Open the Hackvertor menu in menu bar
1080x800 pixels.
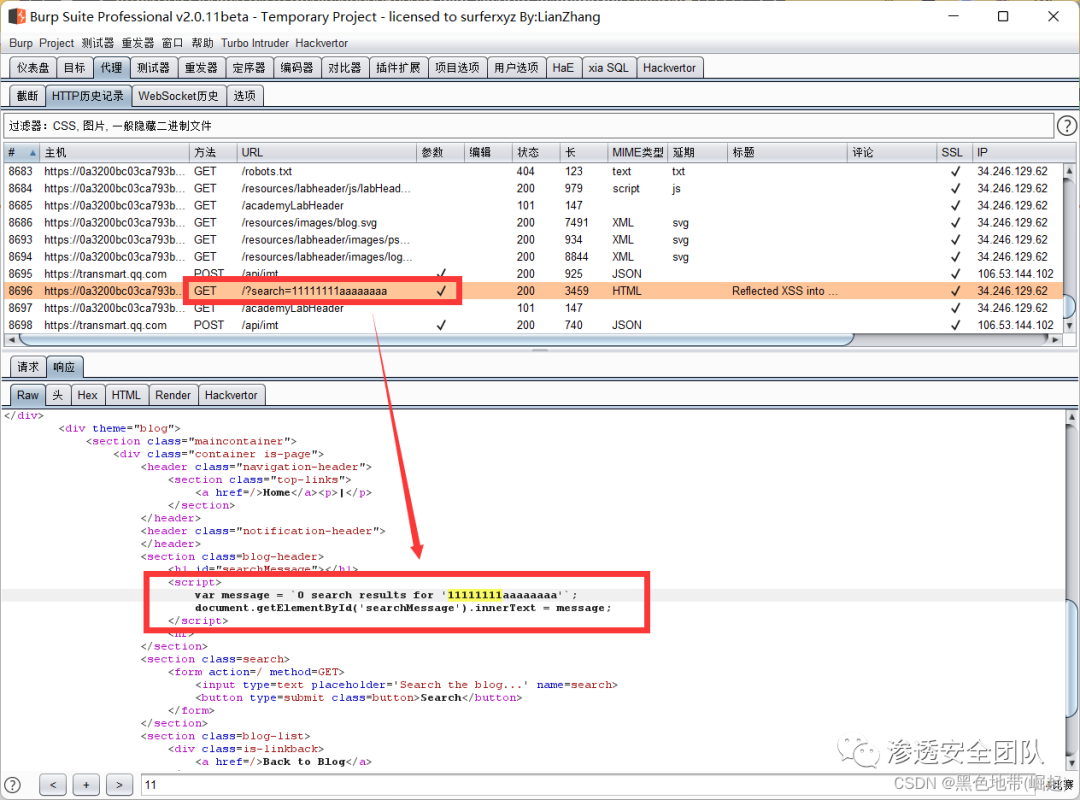point(322,43)
